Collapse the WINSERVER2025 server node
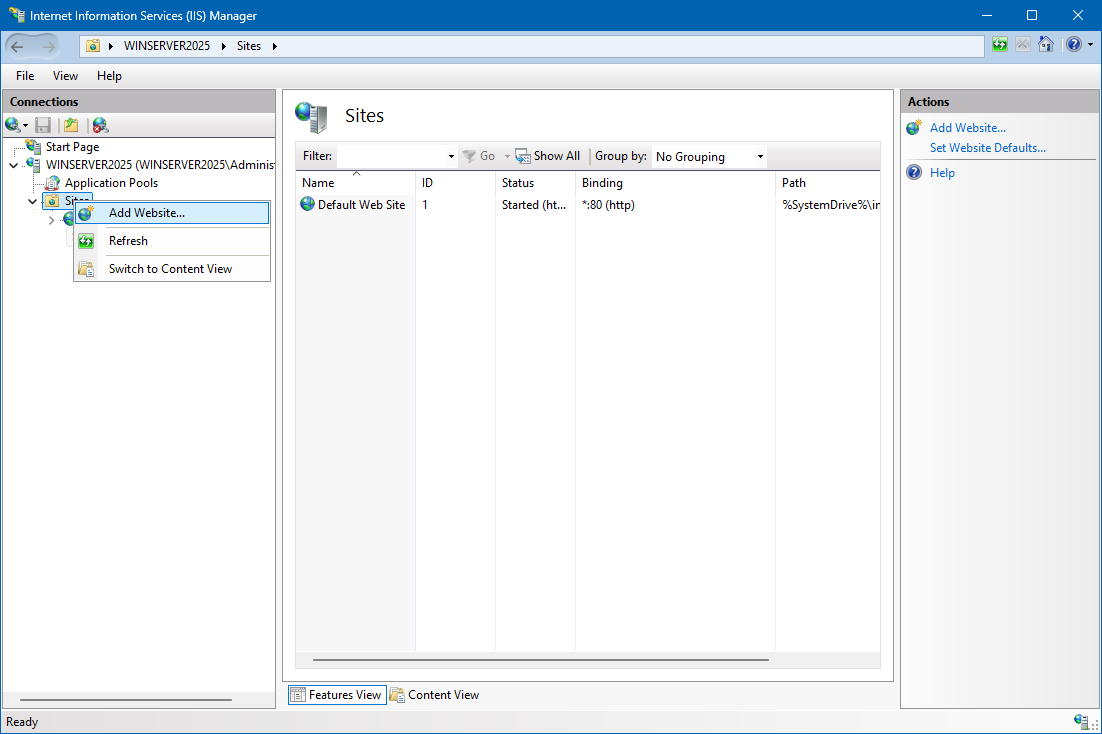The image size is (1102, 734). click(13, 165)
